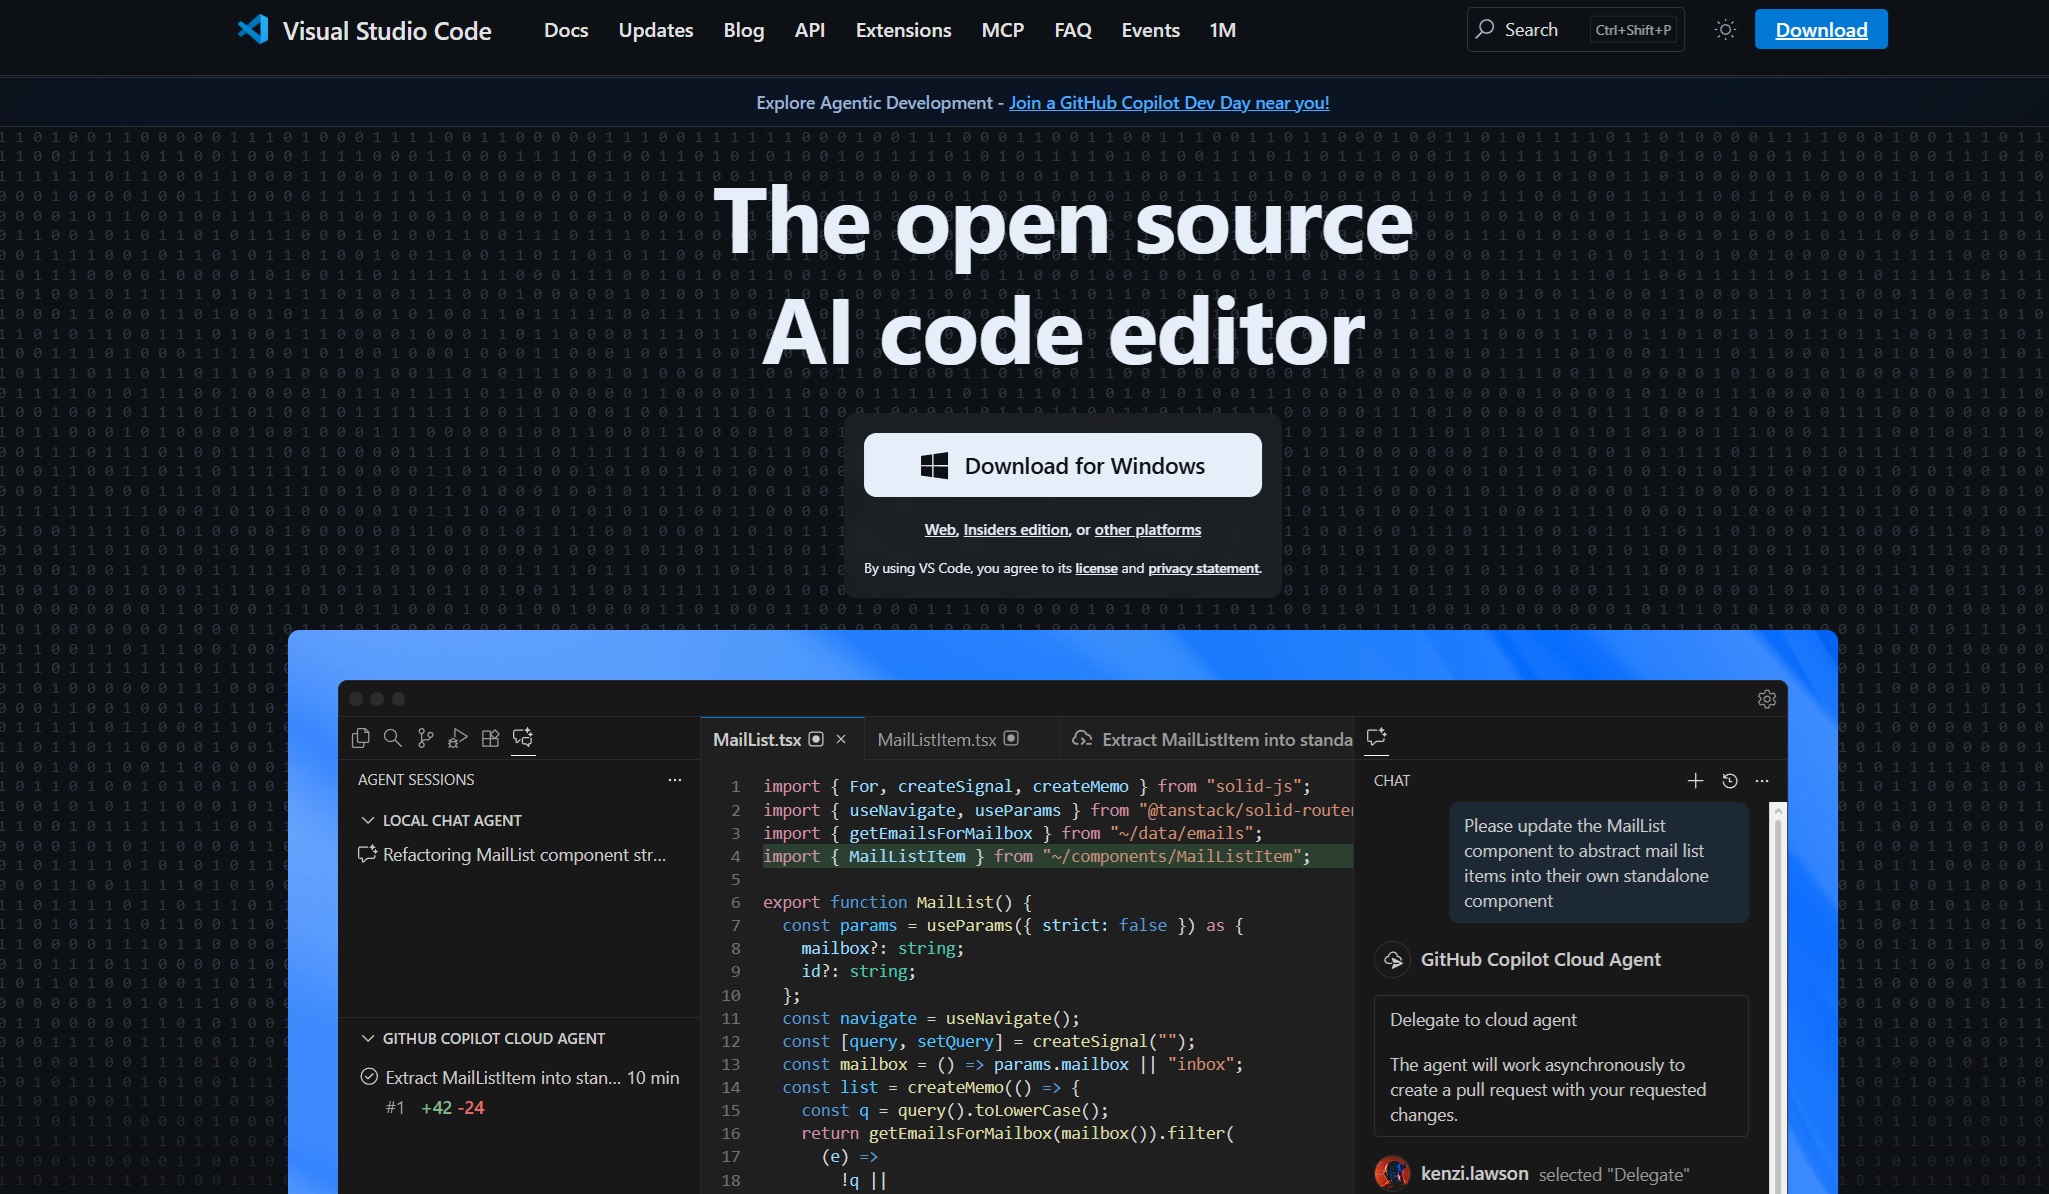Click the Search field in the header

point(1576,29)
